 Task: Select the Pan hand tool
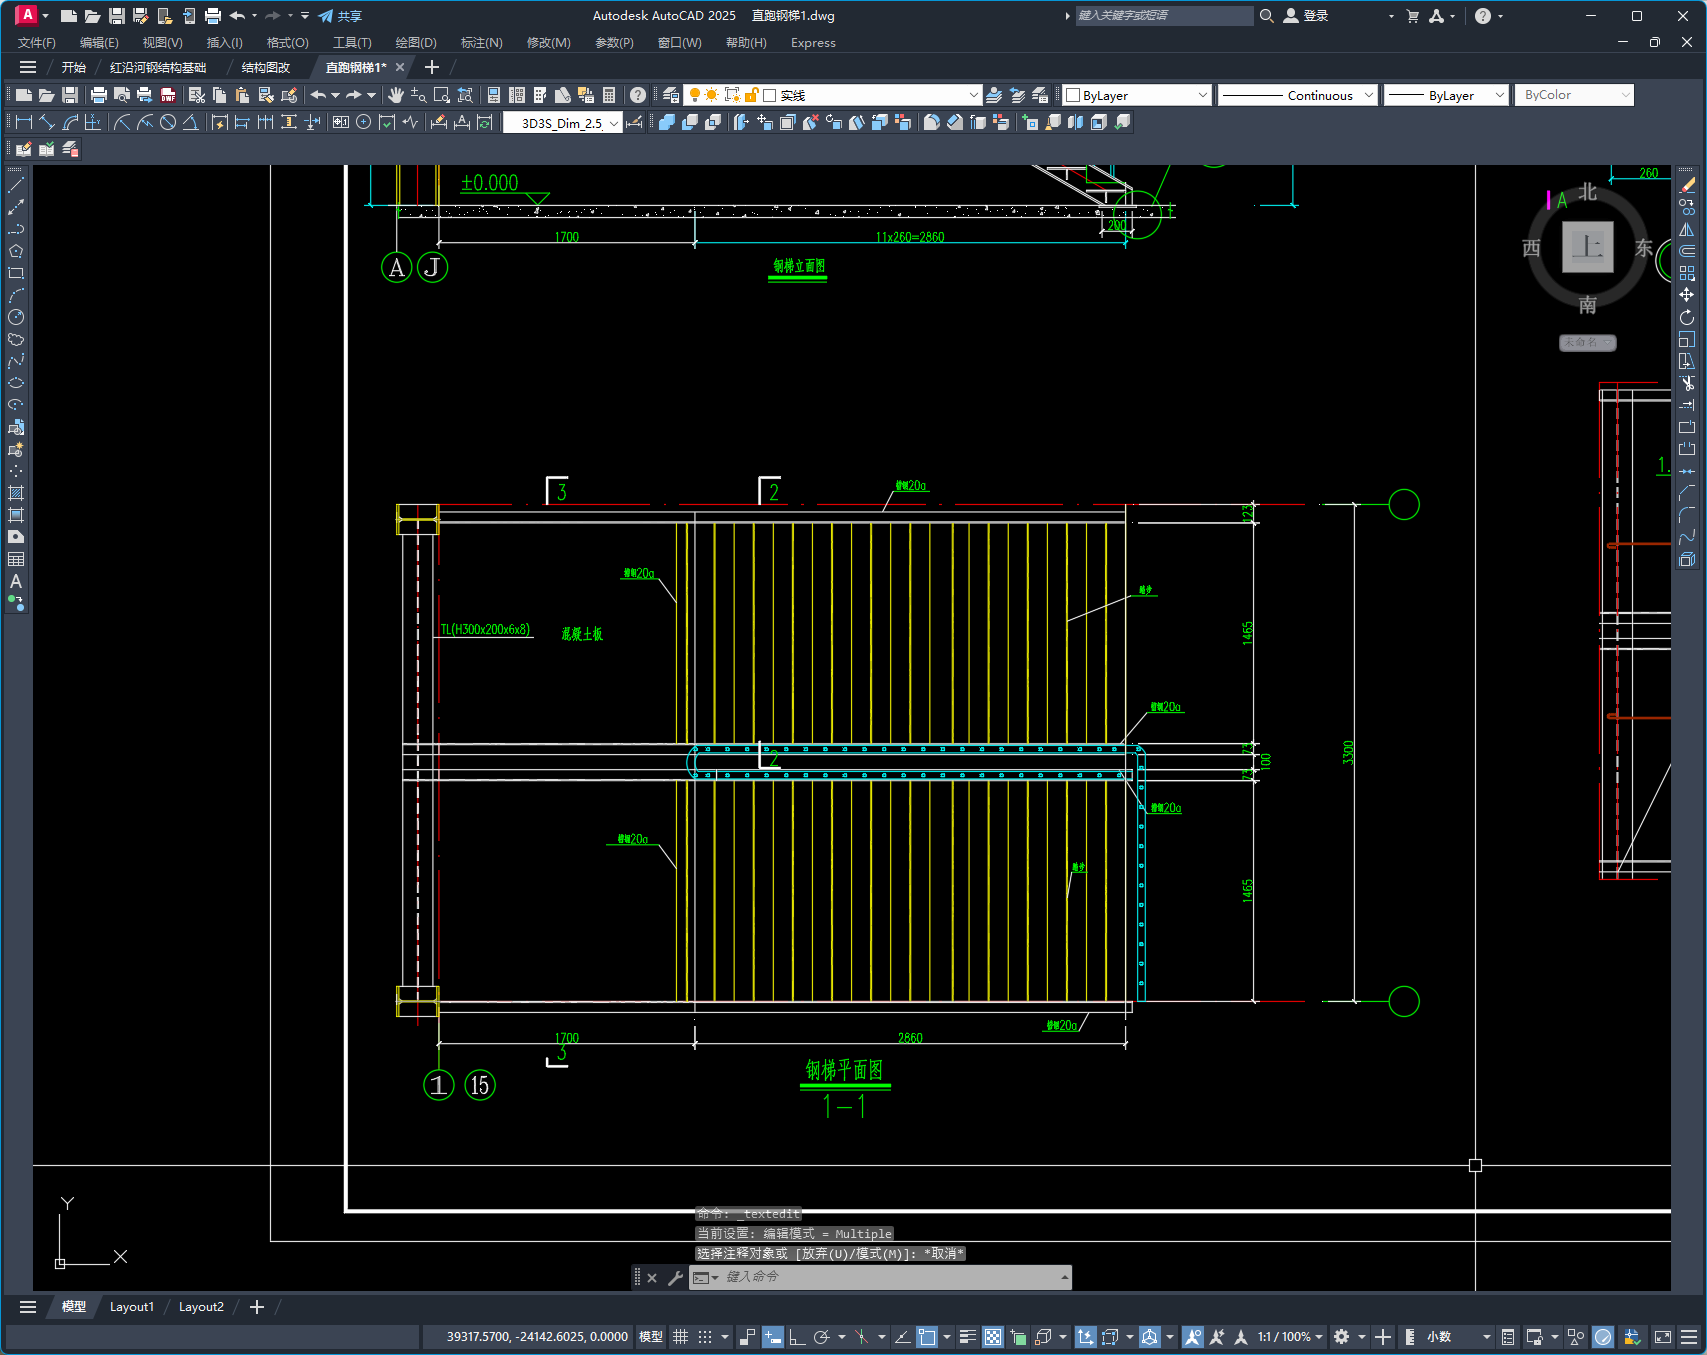coord(396,95)
